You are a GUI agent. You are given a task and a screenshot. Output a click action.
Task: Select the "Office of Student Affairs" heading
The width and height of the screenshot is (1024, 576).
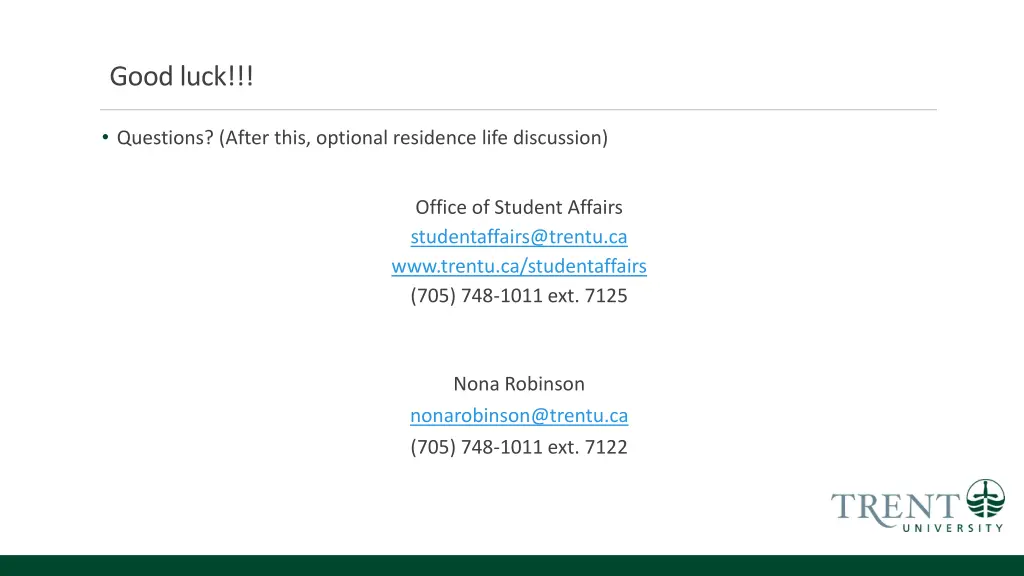coord(519,207)
